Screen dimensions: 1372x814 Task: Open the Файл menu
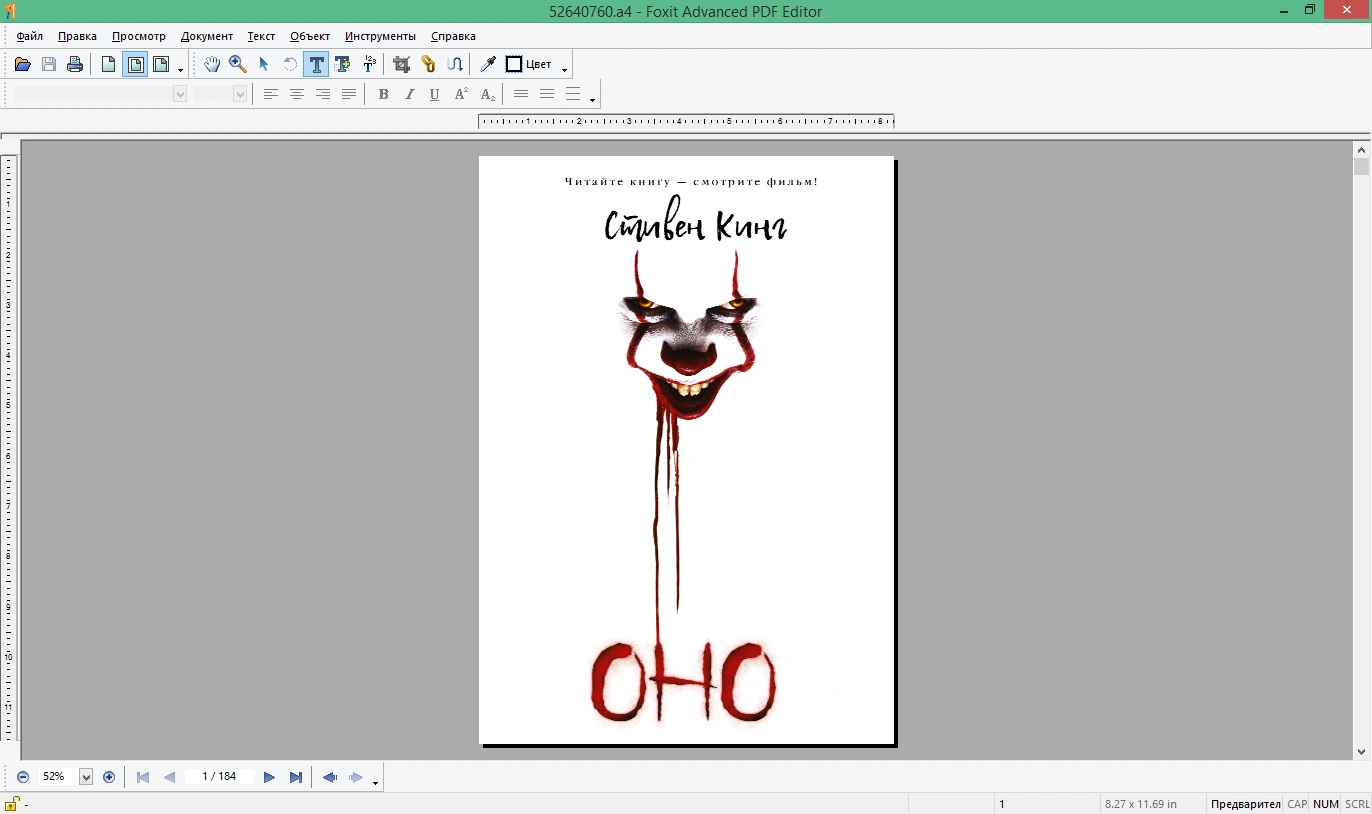(x=30, y=36)
